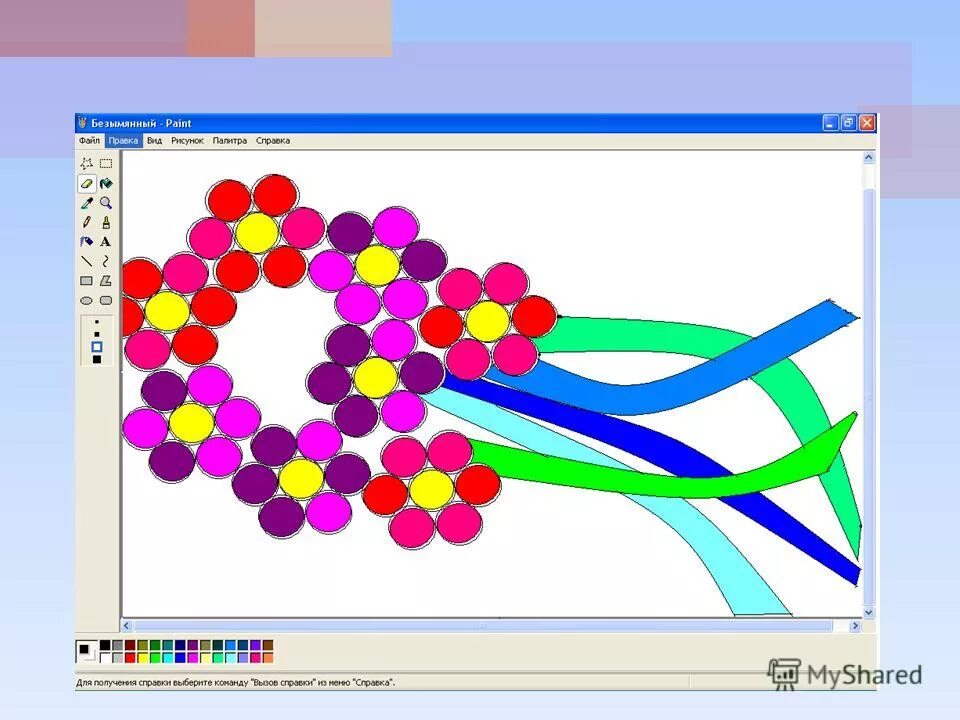Click the vertical scrollbar down arrow

click(x=866, y=612)
